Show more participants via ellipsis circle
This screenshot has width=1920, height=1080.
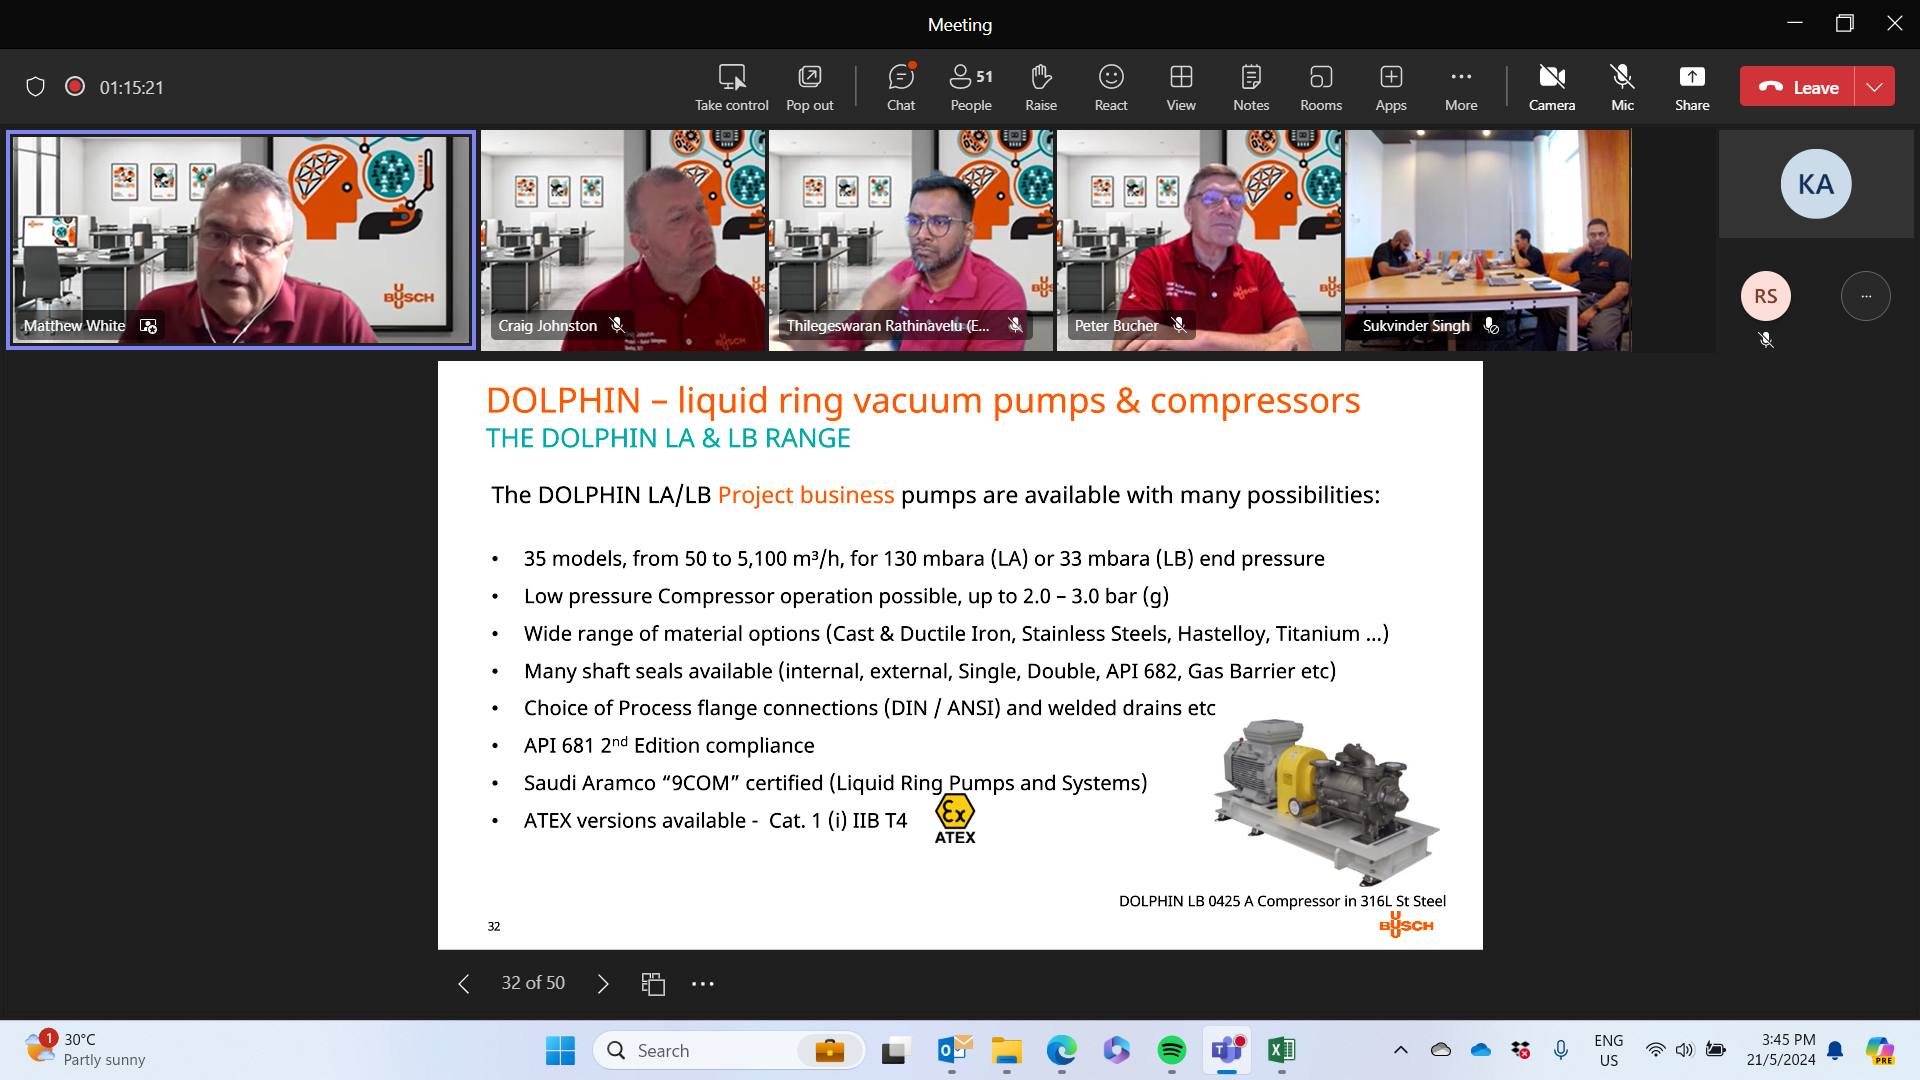[1866, 296]
